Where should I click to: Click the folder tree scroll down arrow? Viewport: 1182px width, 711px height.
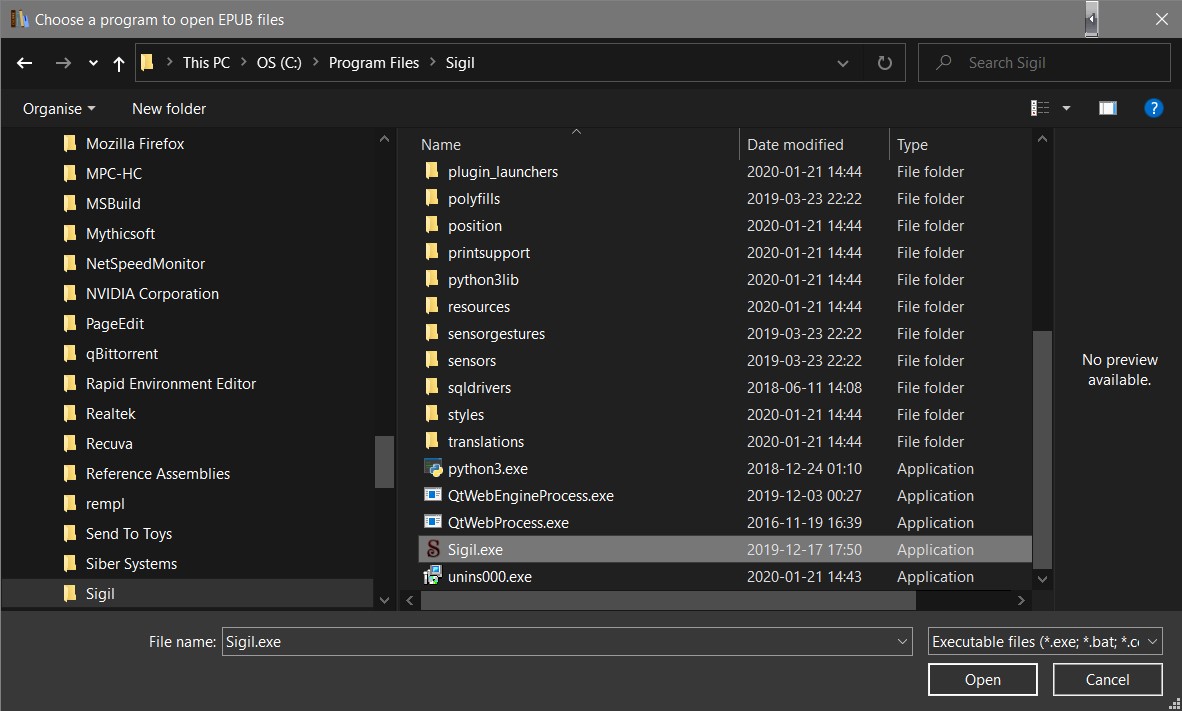384,600
